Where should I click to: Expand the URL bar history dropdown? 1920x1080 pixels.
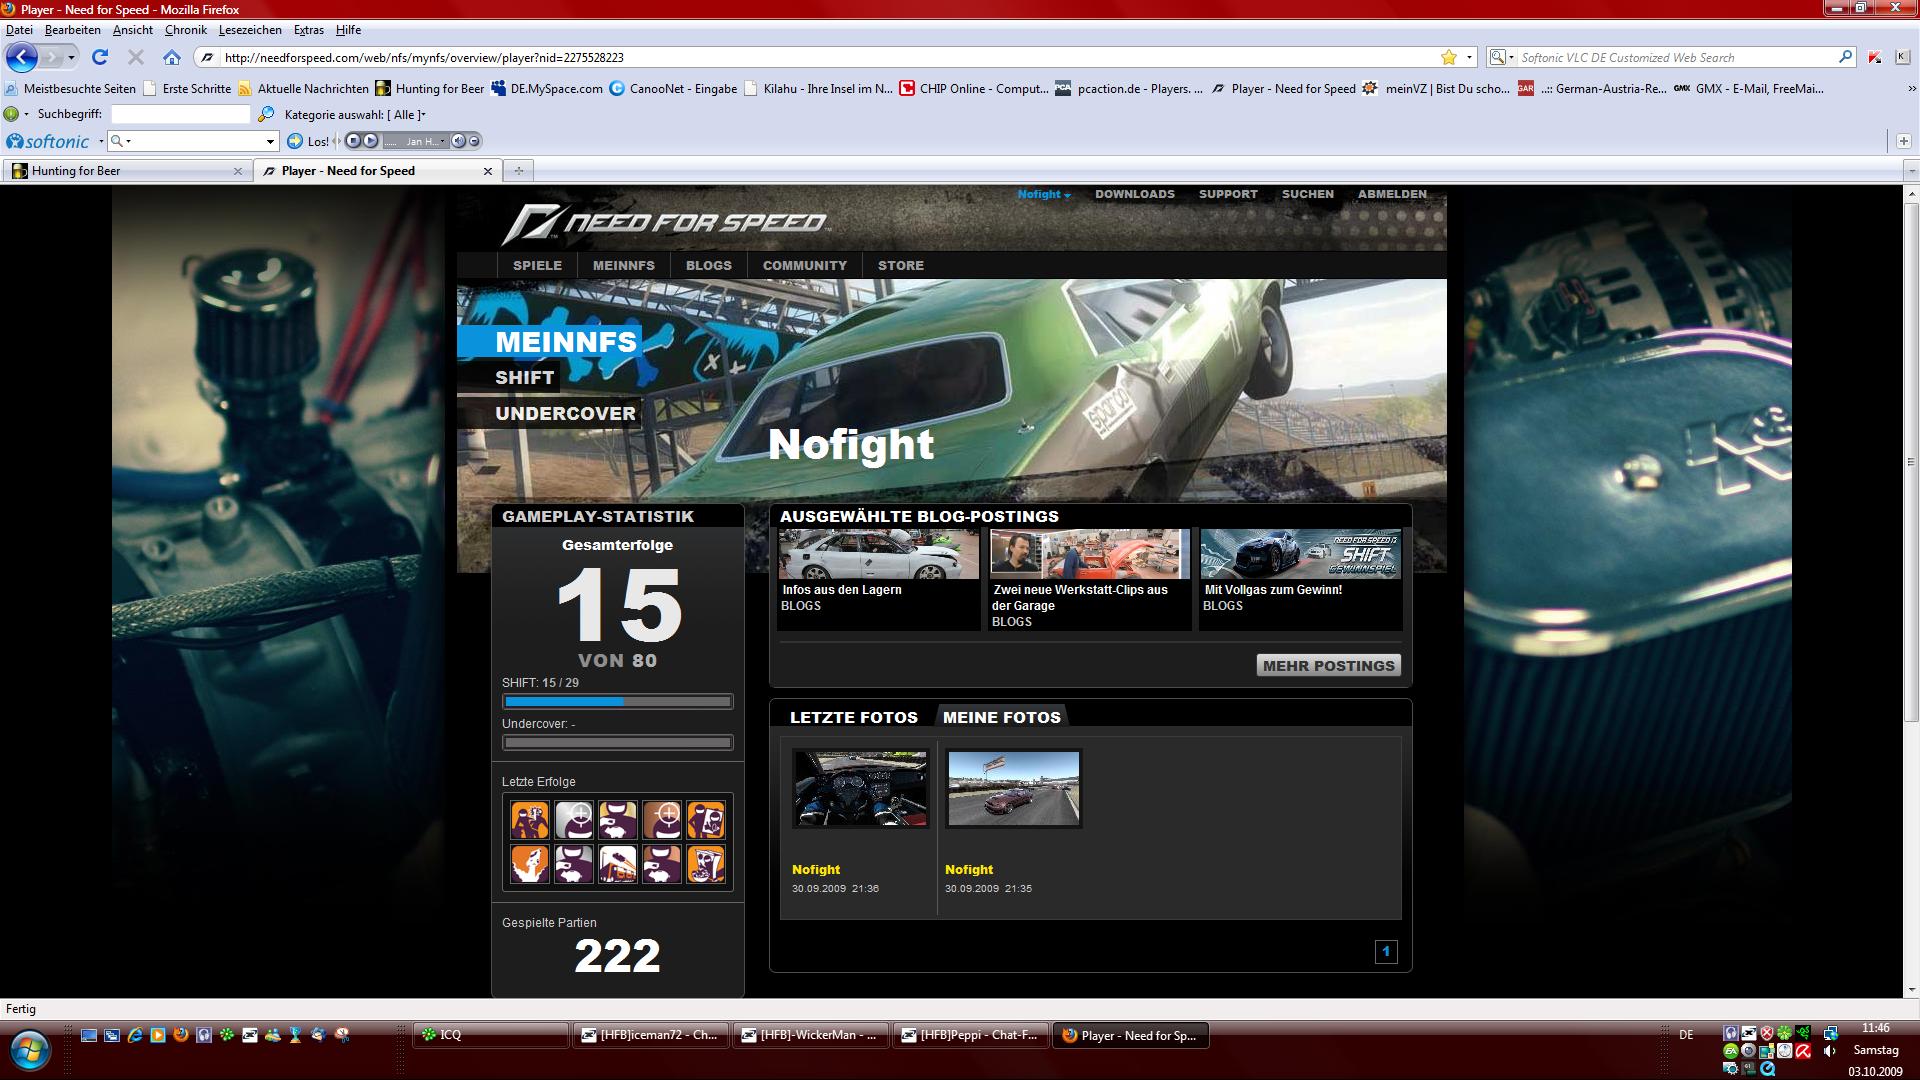(1469, 57)
